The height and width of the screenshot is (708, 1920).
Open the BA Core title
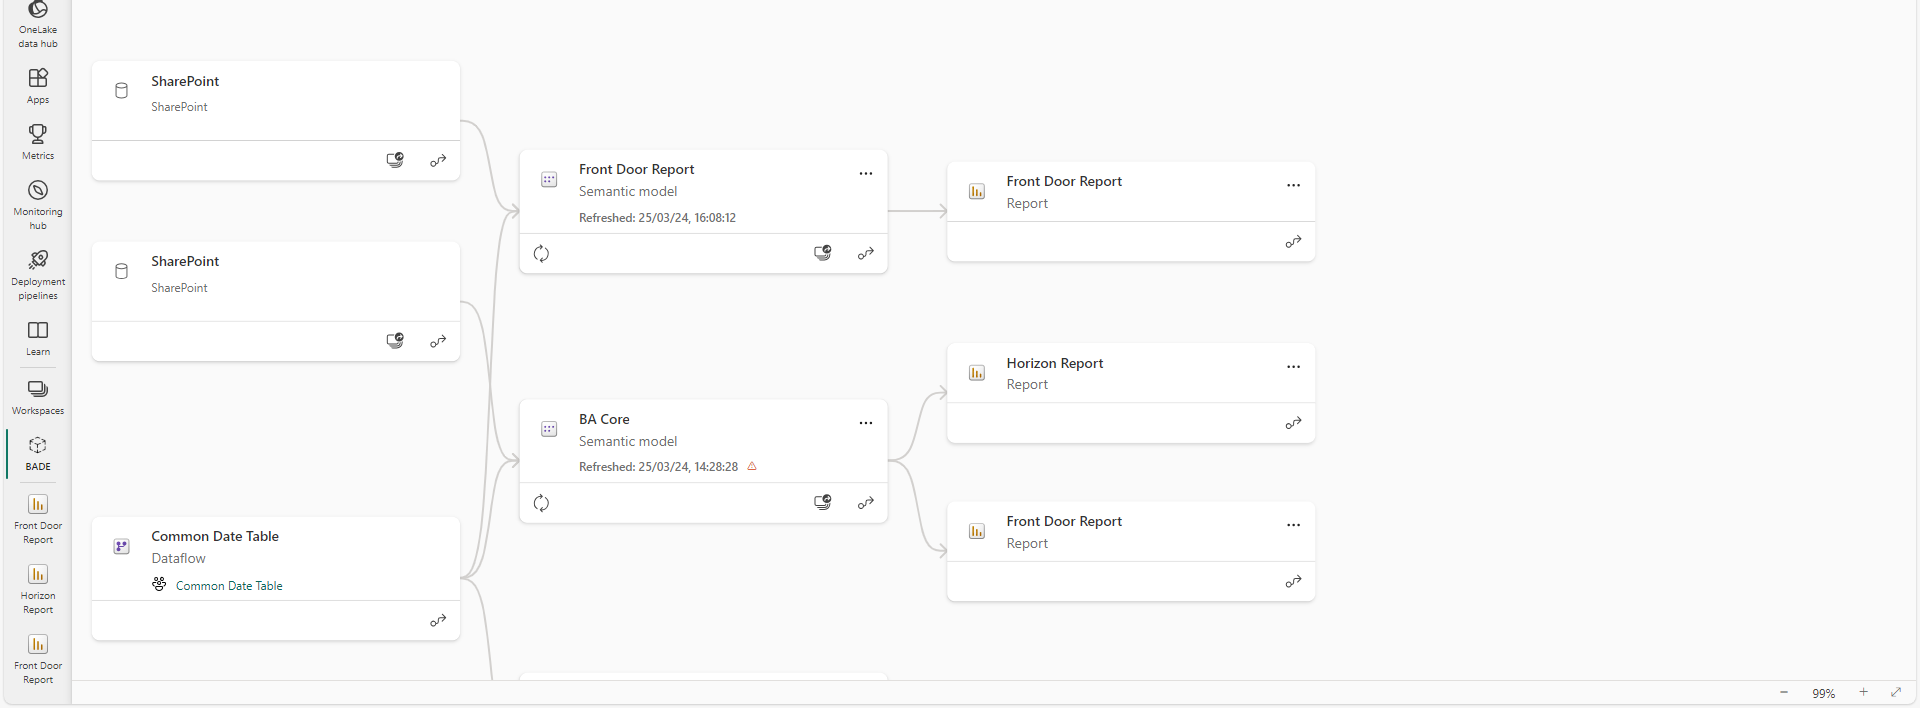click(604, 419)
